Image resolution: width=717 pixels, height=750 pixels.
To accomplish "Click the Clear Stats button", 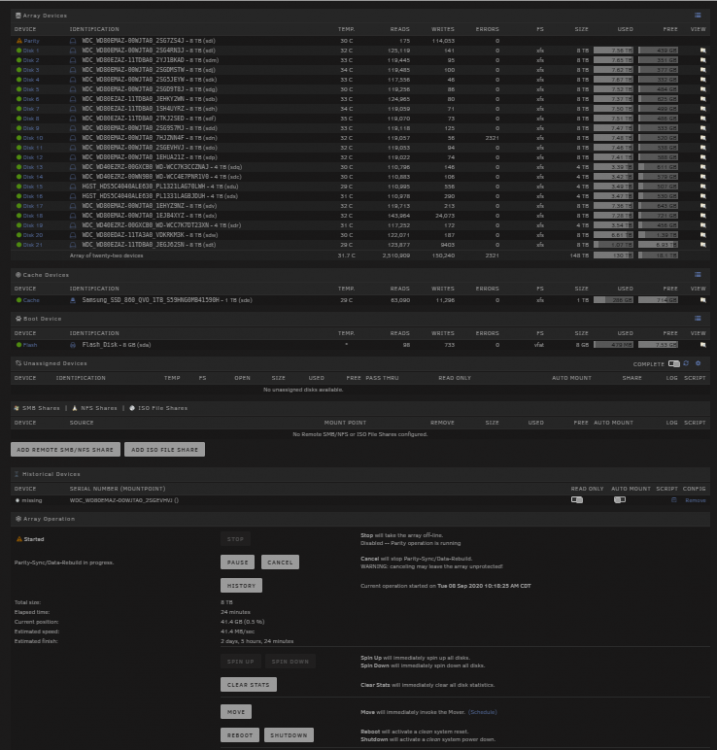I will [x=248, y=684].
